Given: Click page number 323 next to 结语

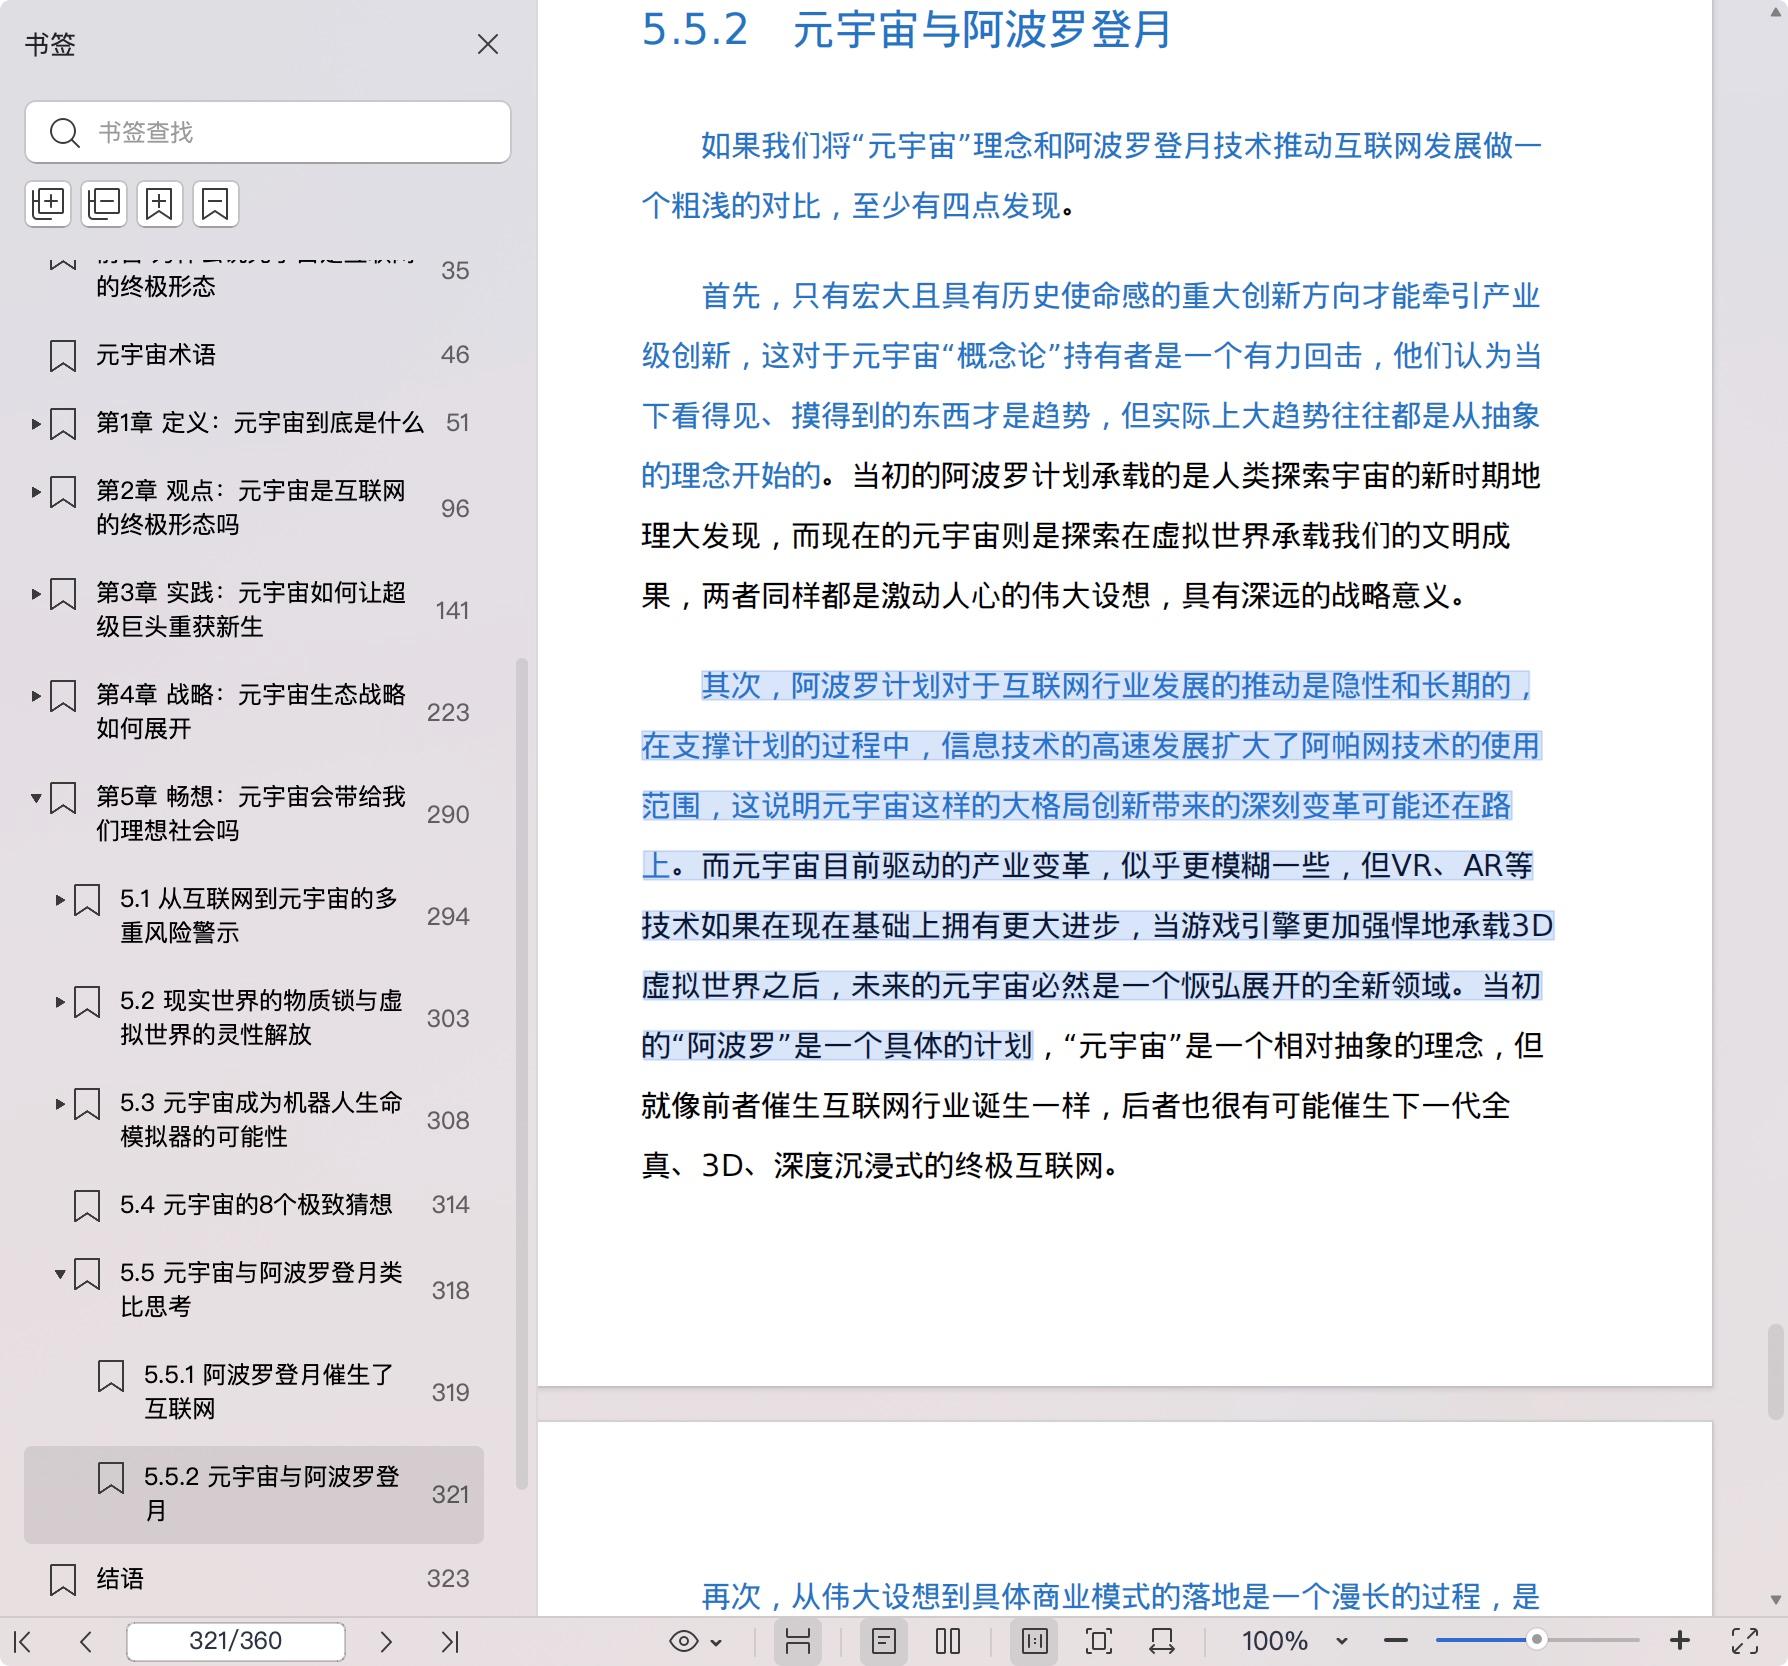Looking at the screenshot, I should click(x=447, y=1579).
